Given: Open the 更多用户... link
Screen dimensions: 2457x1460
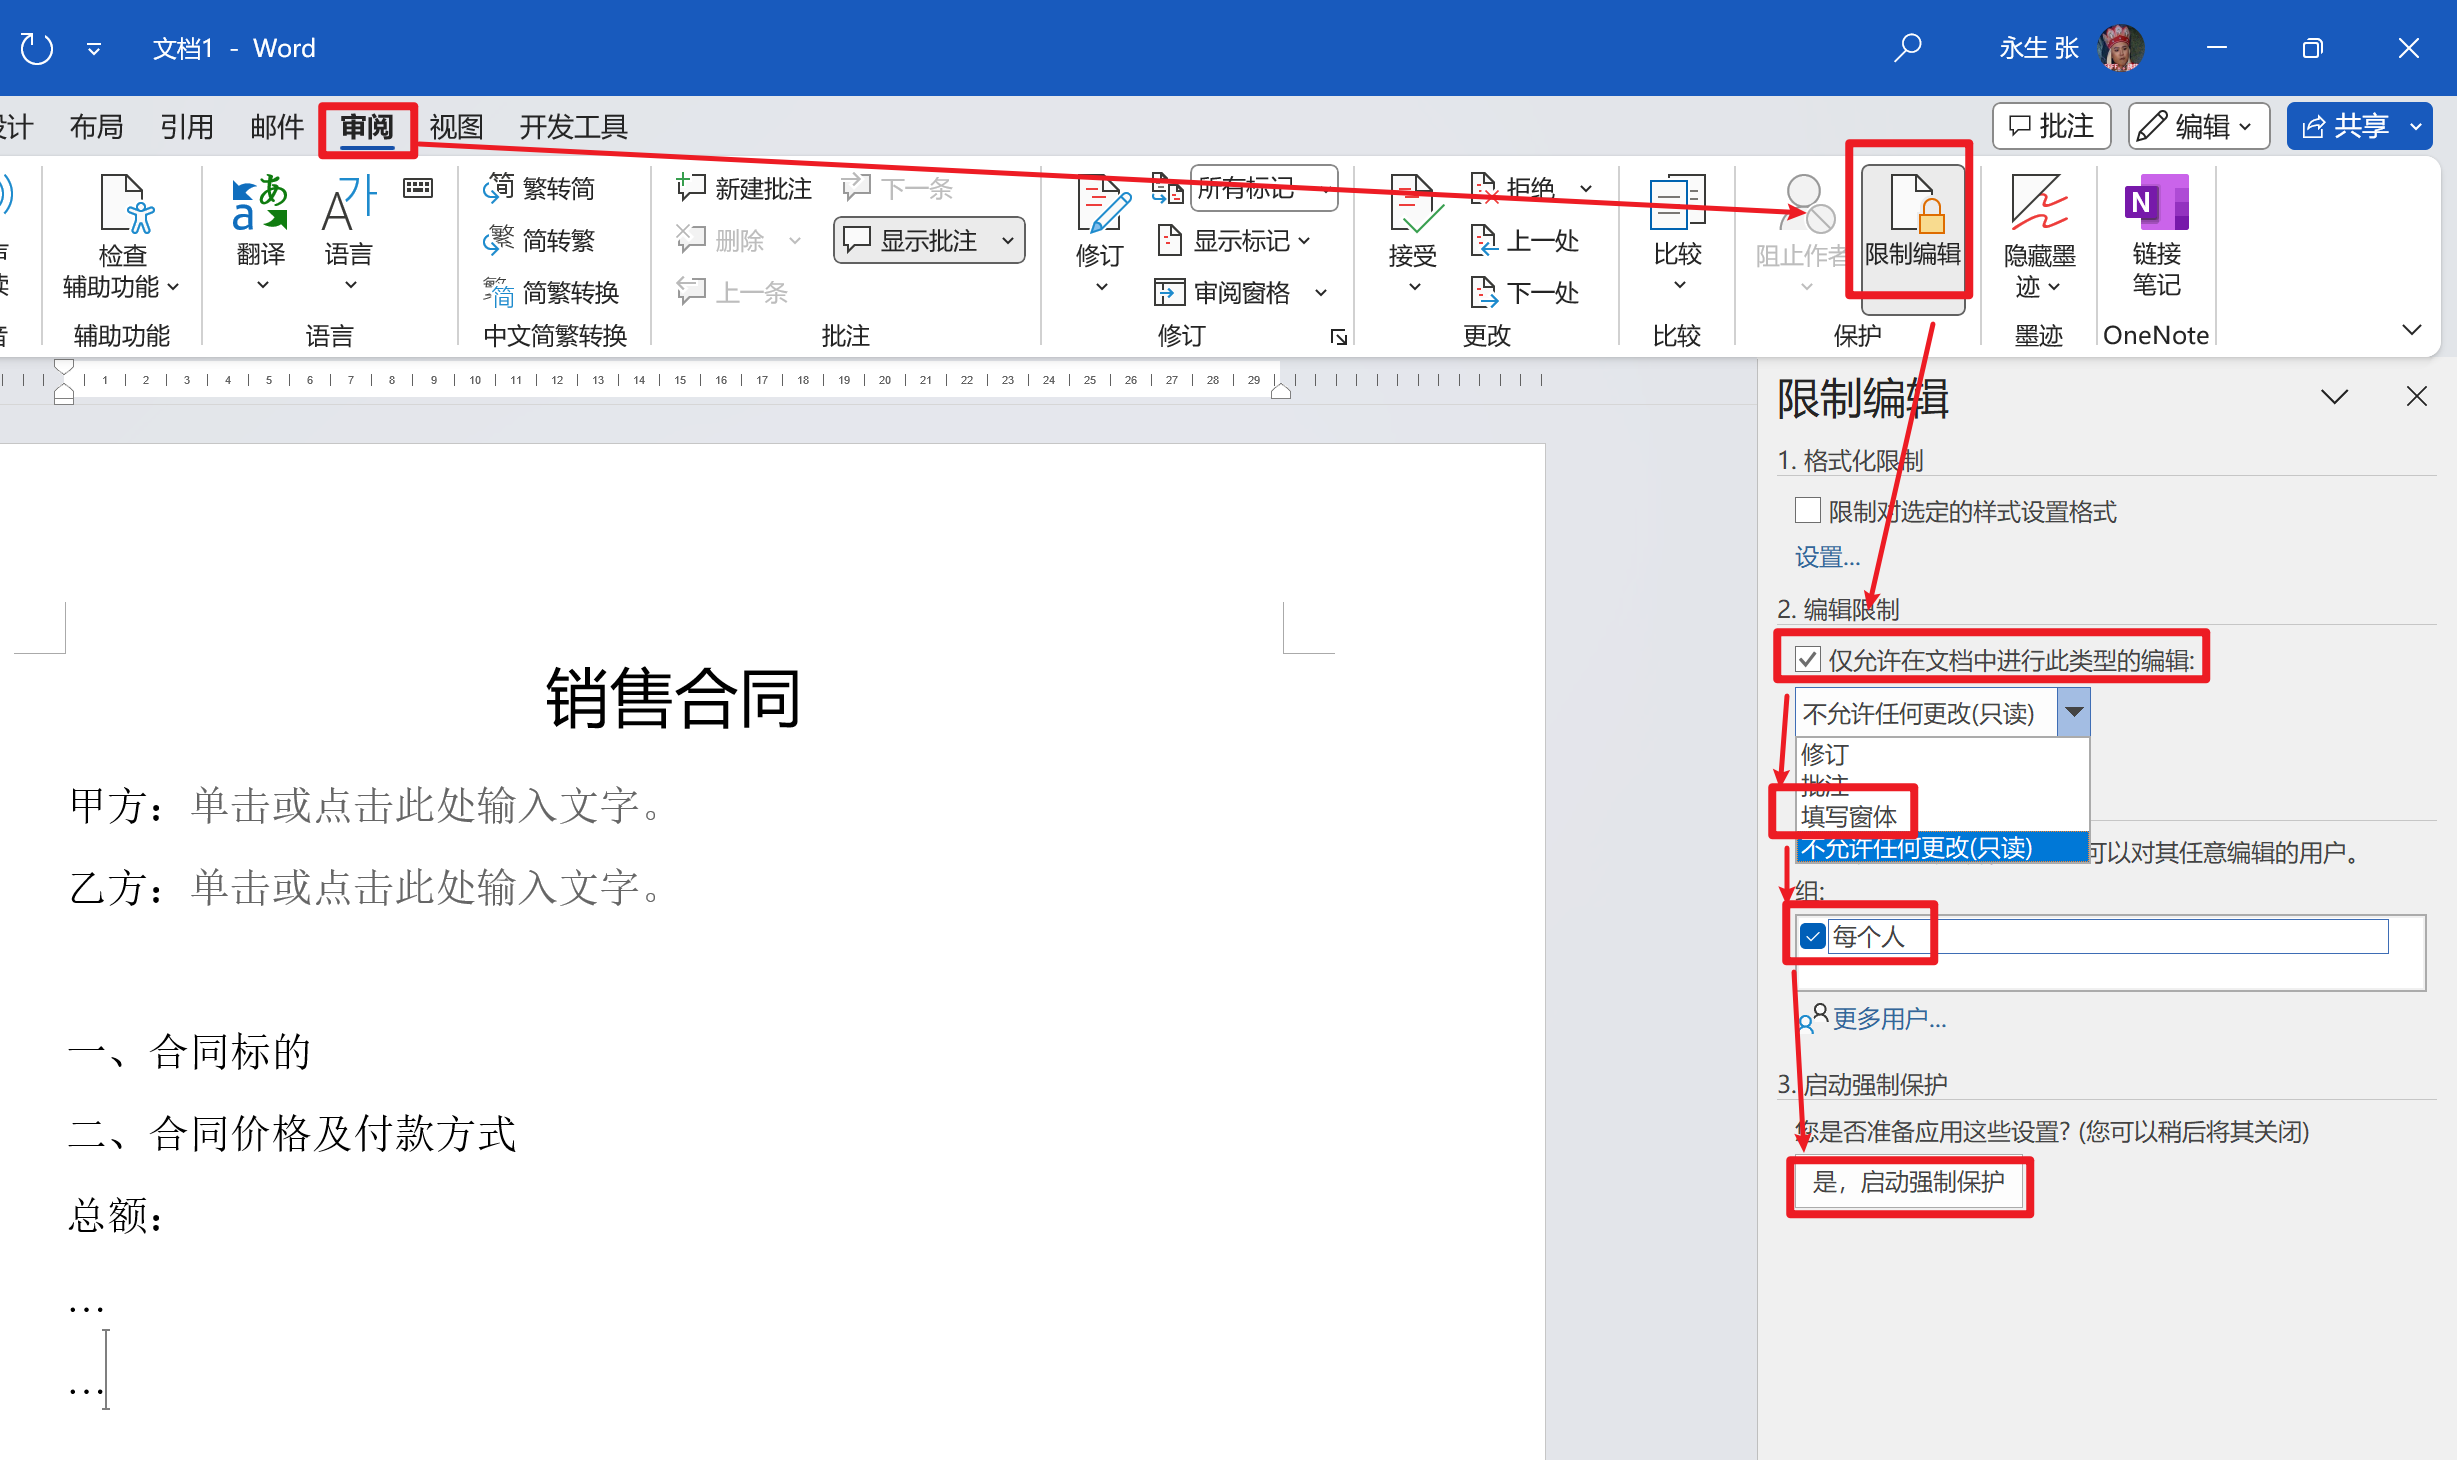Looking at the screenshot, I should pyautogui.click(x=1888, y=1019).
